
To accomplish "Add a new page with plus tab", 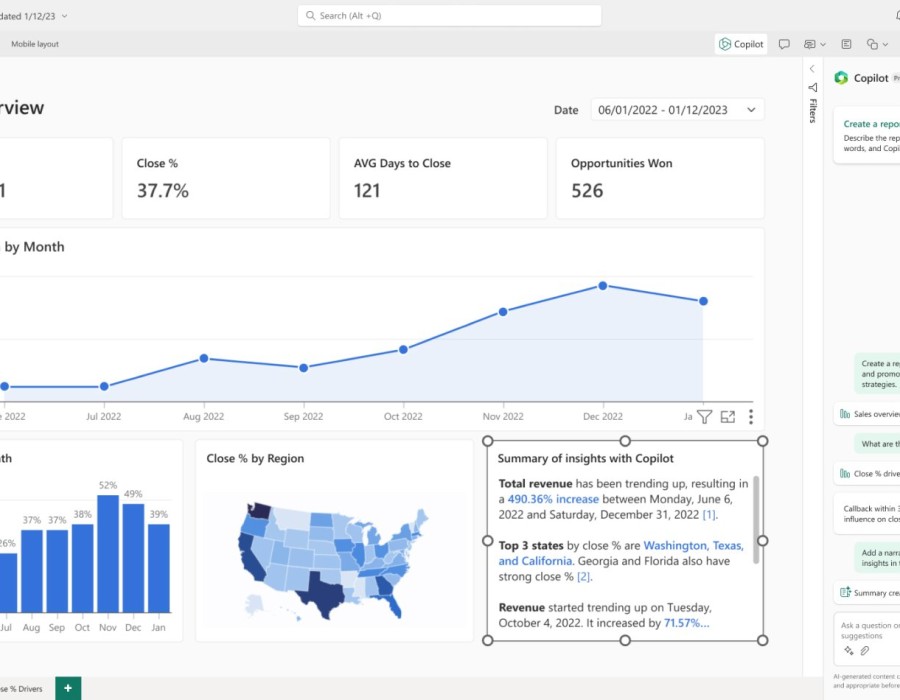I will 68,688.
